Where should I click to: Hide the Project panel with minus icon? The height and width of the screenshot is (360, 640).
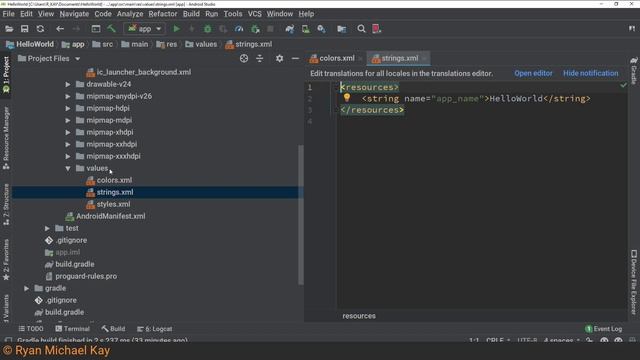pos(295,59)
